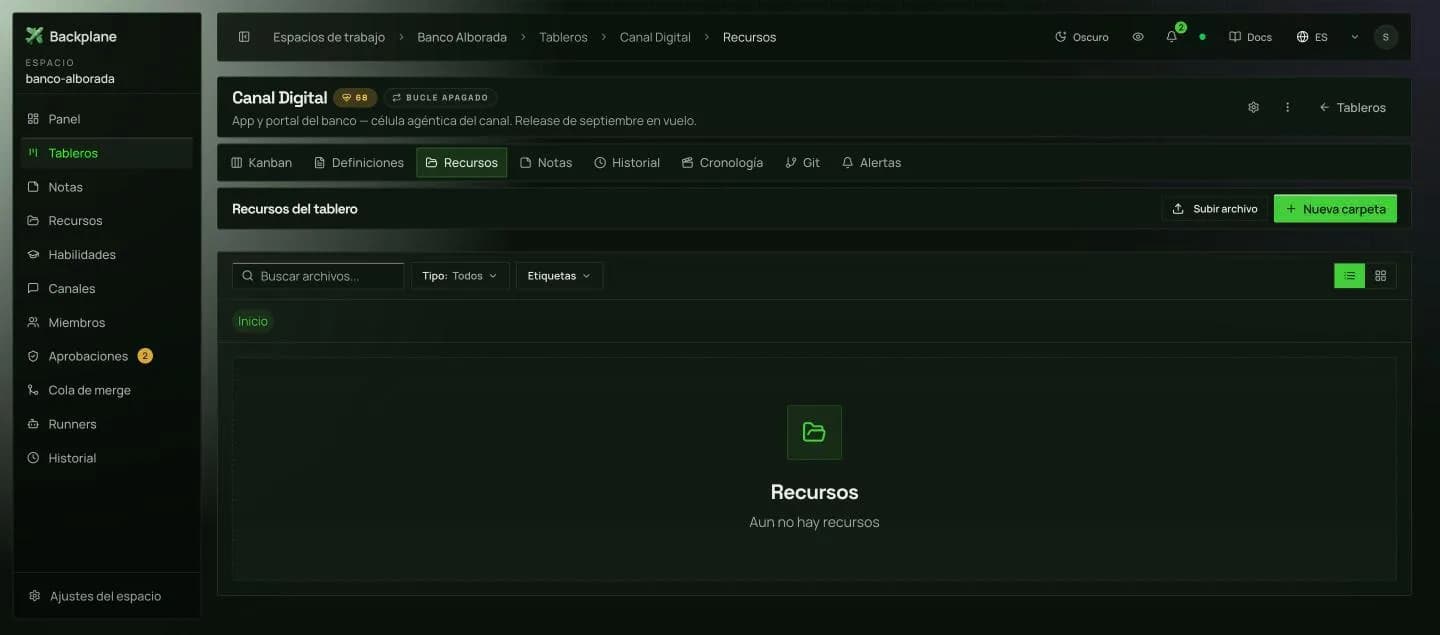Open Ajustes del espacio
The width and height of the screenshot is (1440, 635).
click(x=106, y=596)
